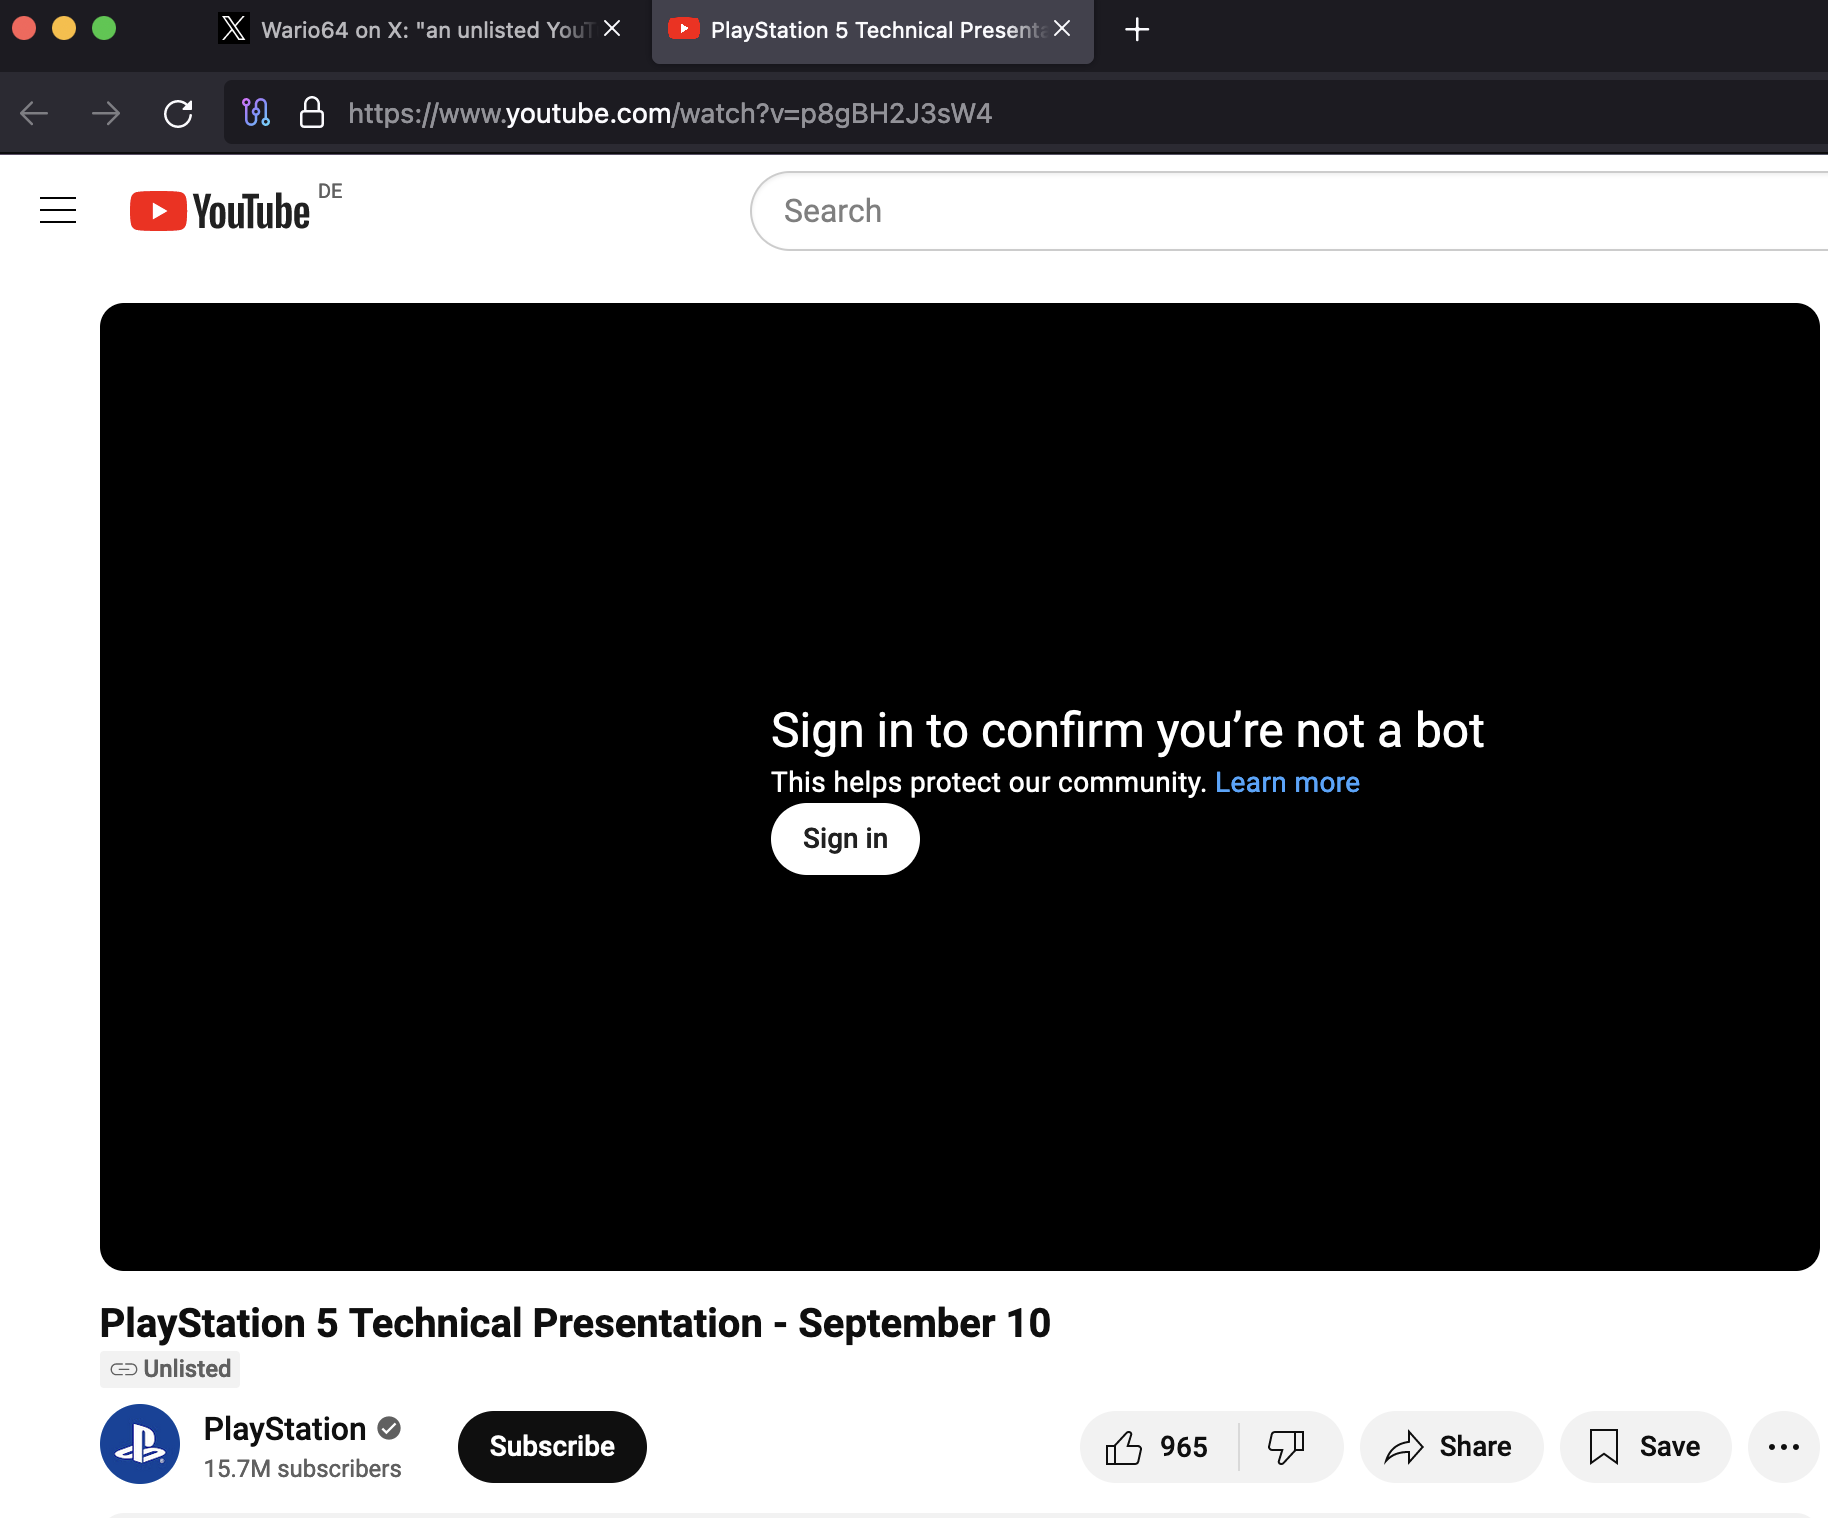The image size is (1828, 1518).
Task: Open the Learn more link
Action: pos(1287,782)
